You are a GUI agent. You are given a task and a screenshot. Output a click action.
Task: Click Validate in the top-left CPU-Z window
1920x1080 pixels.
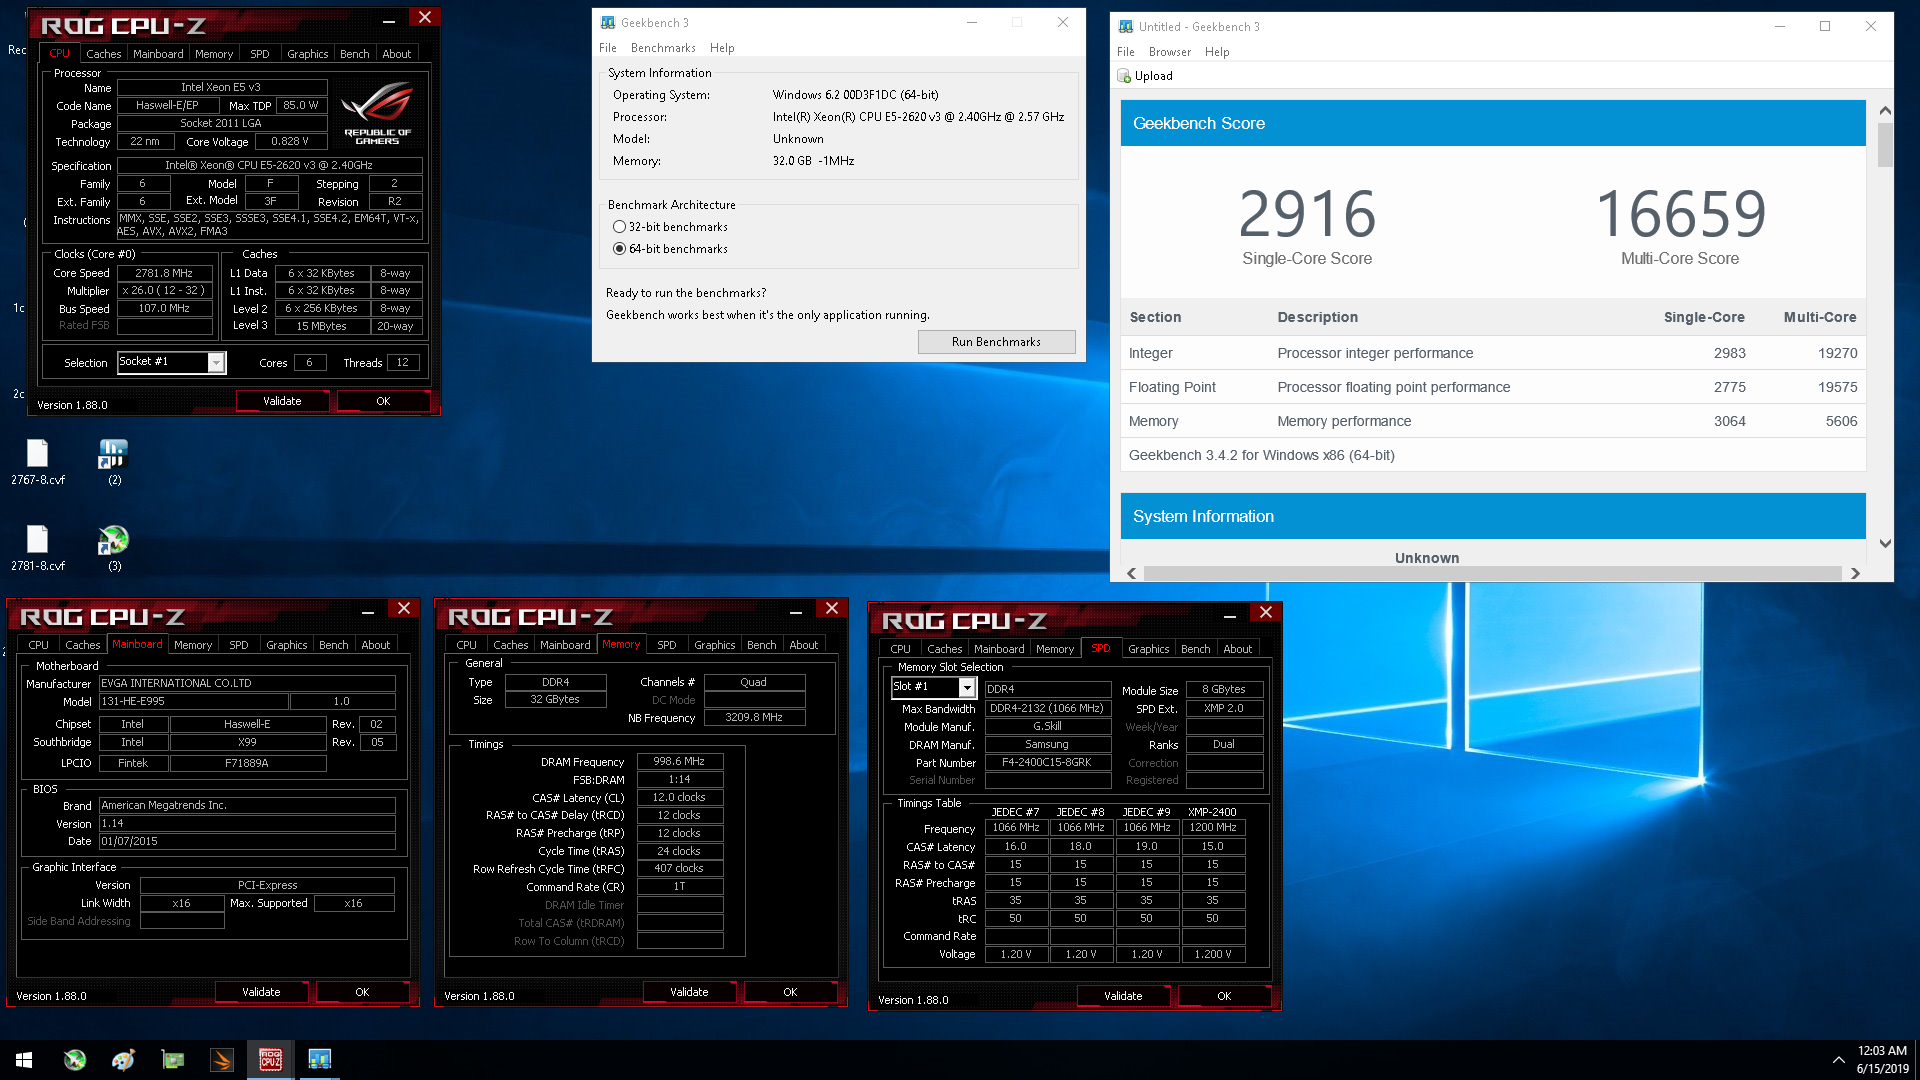282,401
